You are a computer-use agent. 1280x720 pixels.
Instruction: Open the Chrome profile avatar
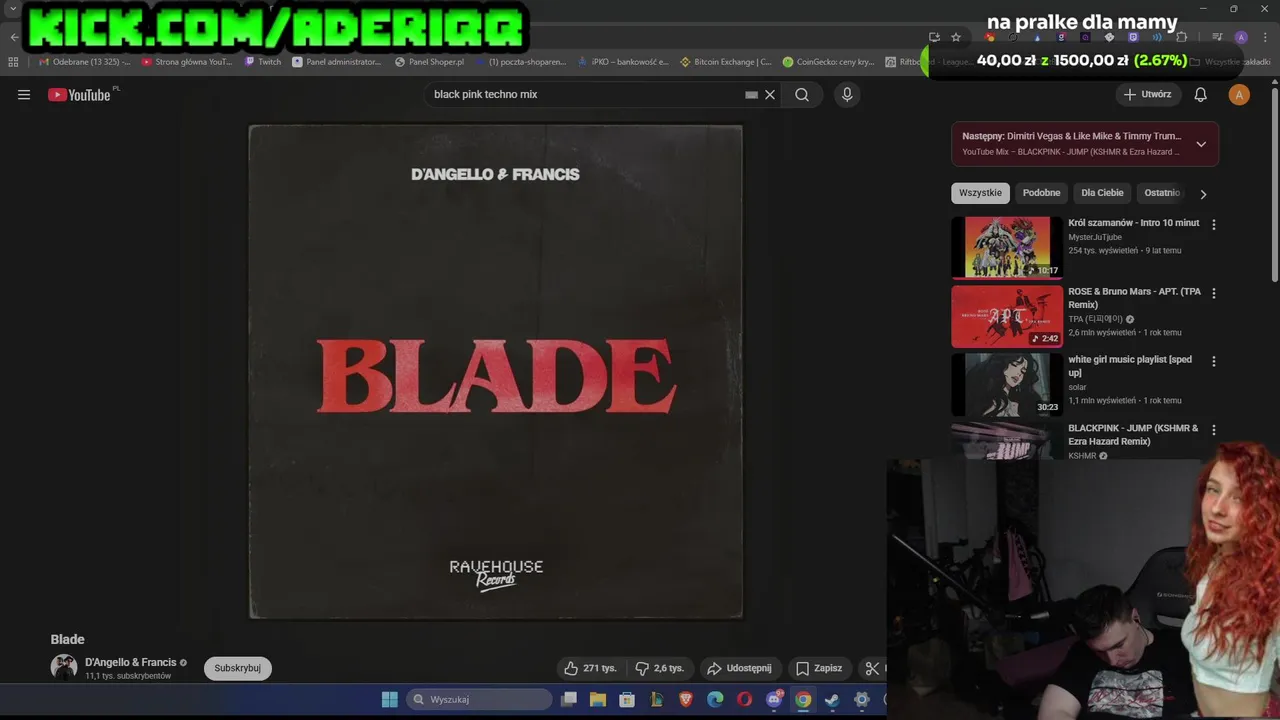click(1241, 37)
